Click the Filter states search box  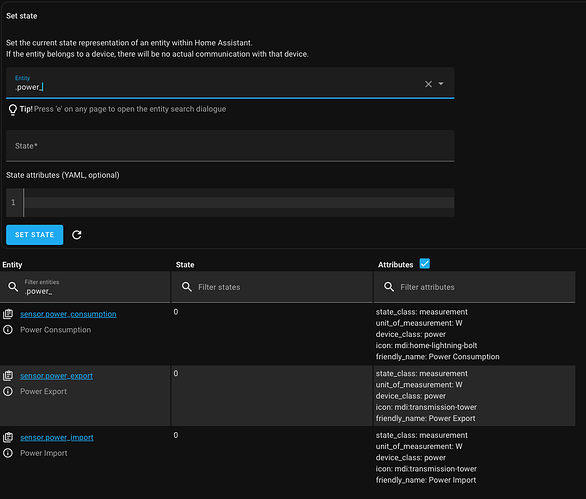coord(272,287)
